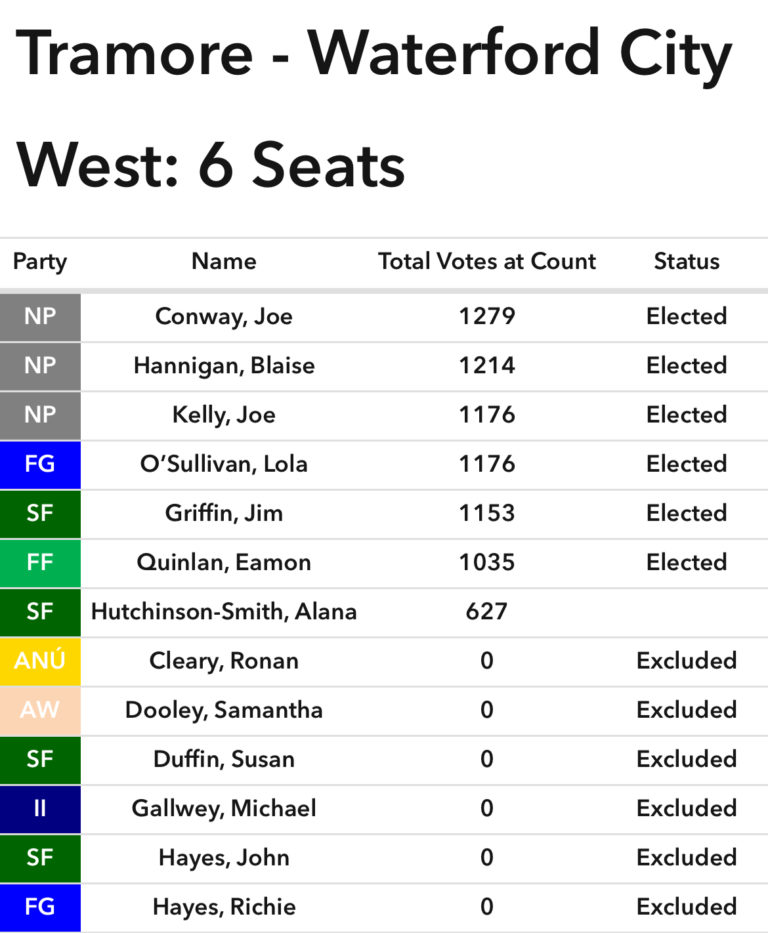Open candidate Quinlan, Eamon
Viewport: 768px width, 933px height.
(224, 563)
